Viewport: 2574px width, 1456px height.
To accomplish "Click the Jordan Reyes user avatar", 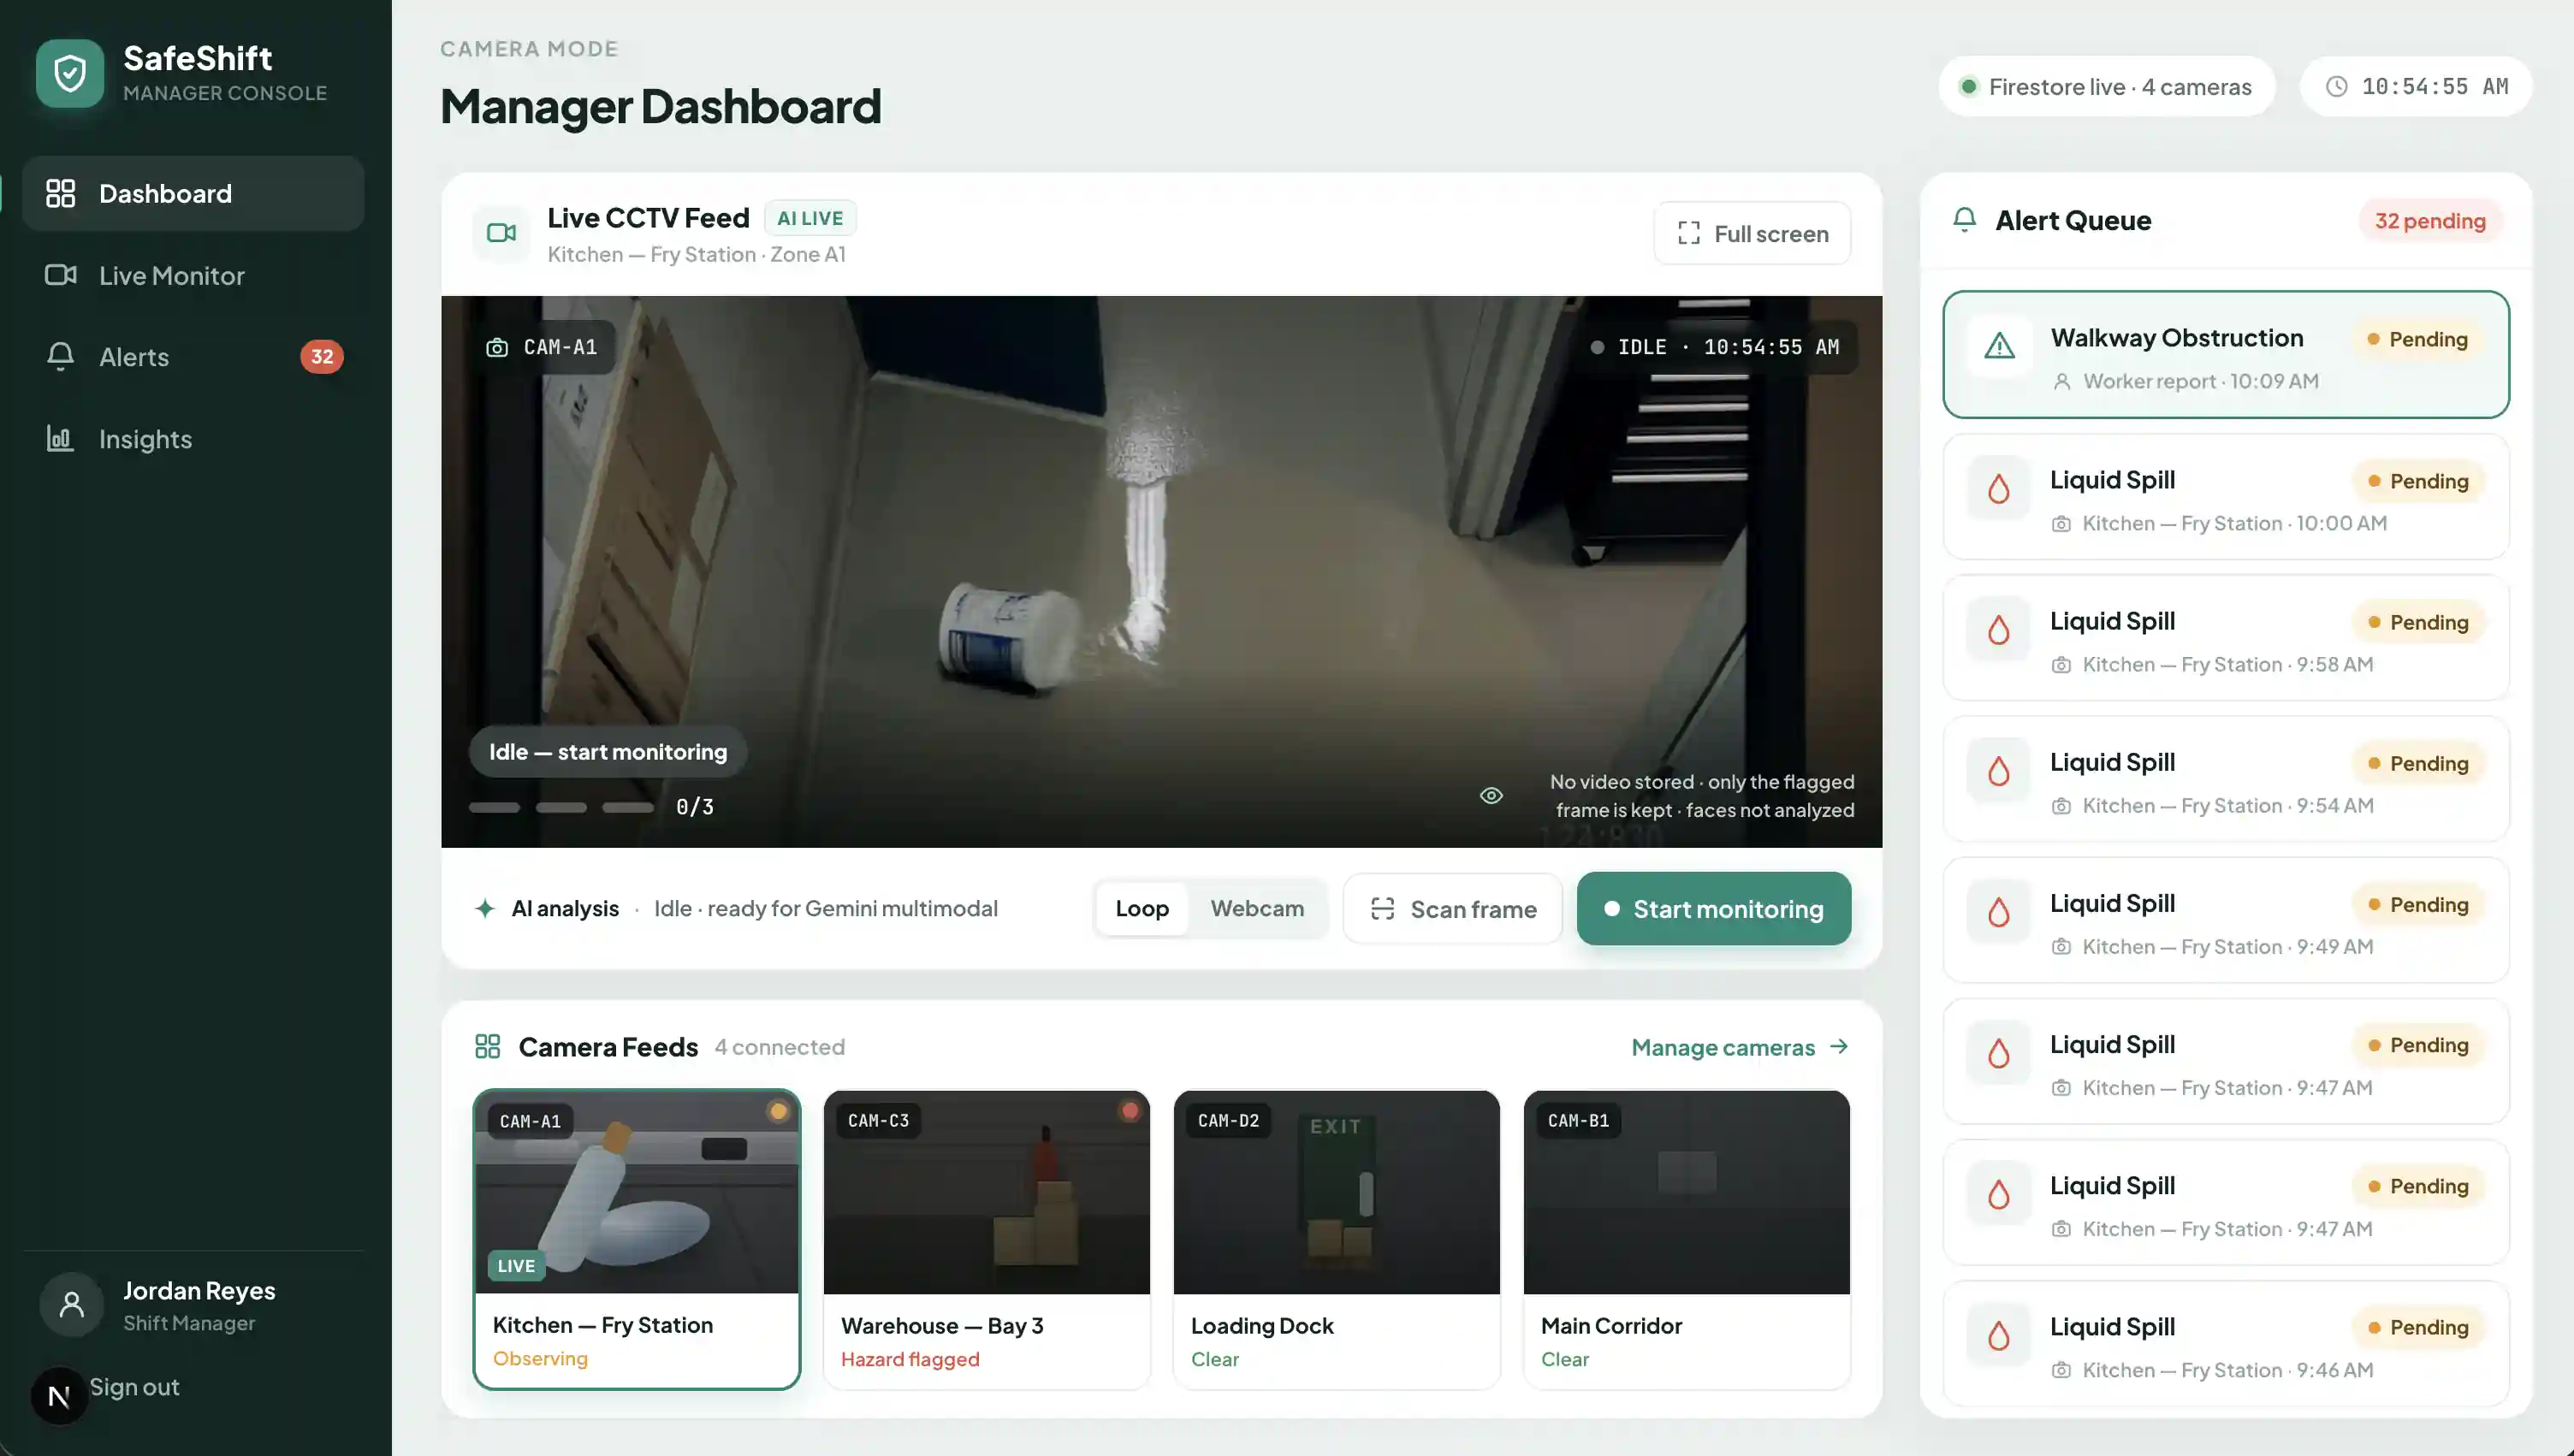I will (x=71, y=1304).
